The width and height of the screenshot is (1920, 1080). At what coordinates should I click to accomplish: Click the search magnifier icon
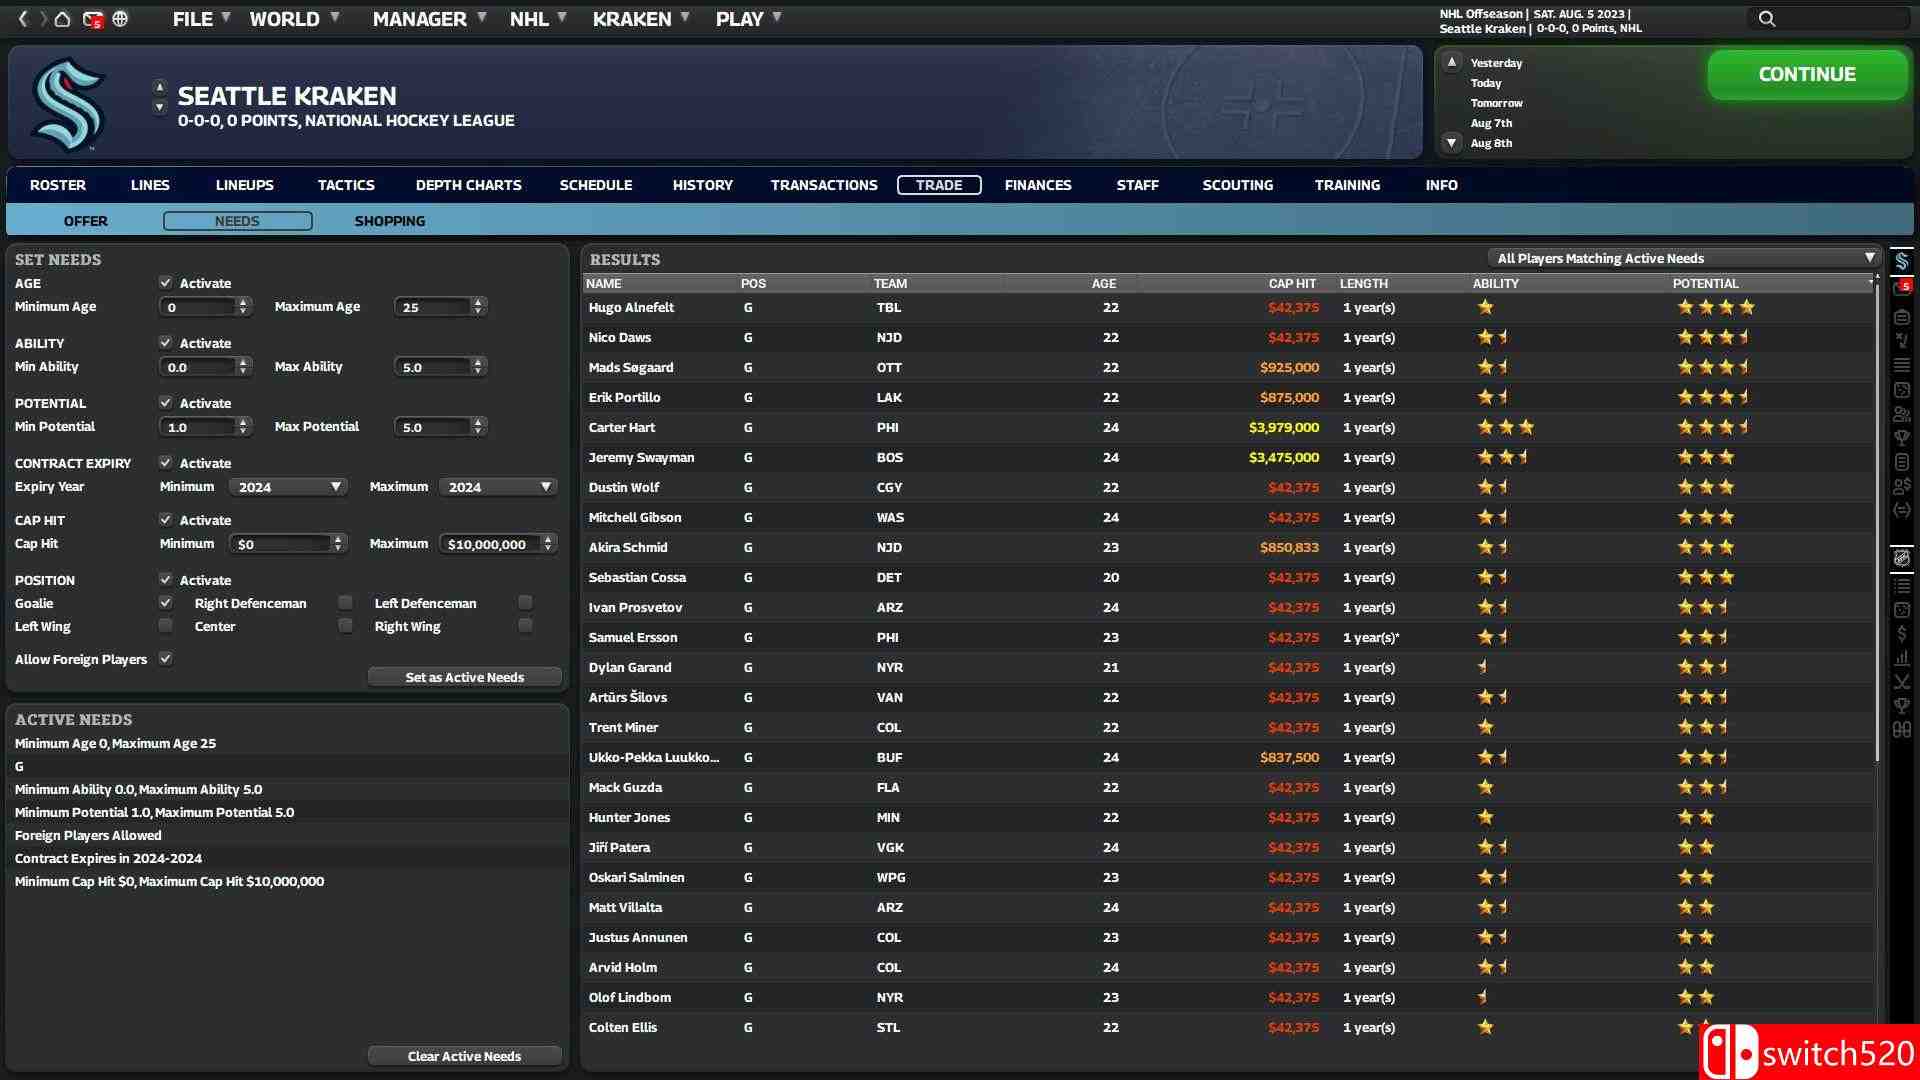pyautogui.click(x=1767, y=19)
